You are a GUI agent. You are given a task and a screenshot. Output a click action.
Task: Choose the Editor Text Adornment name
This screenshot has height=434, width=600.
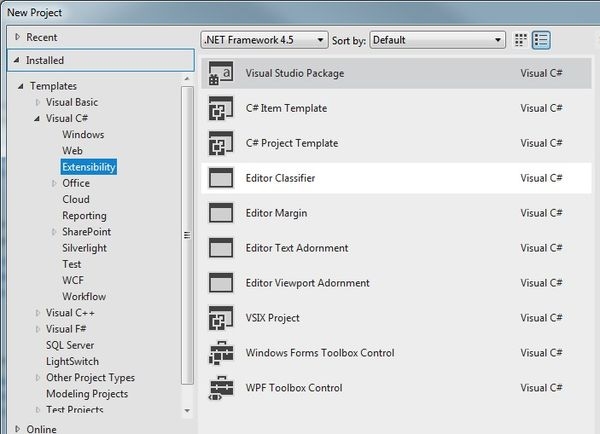(297, 248)
